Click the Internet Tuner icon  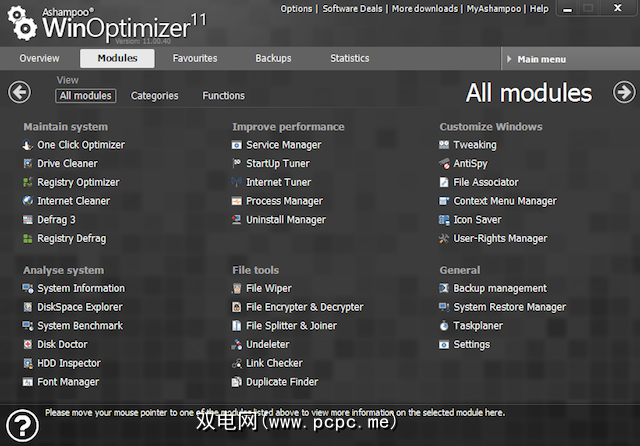236,182
